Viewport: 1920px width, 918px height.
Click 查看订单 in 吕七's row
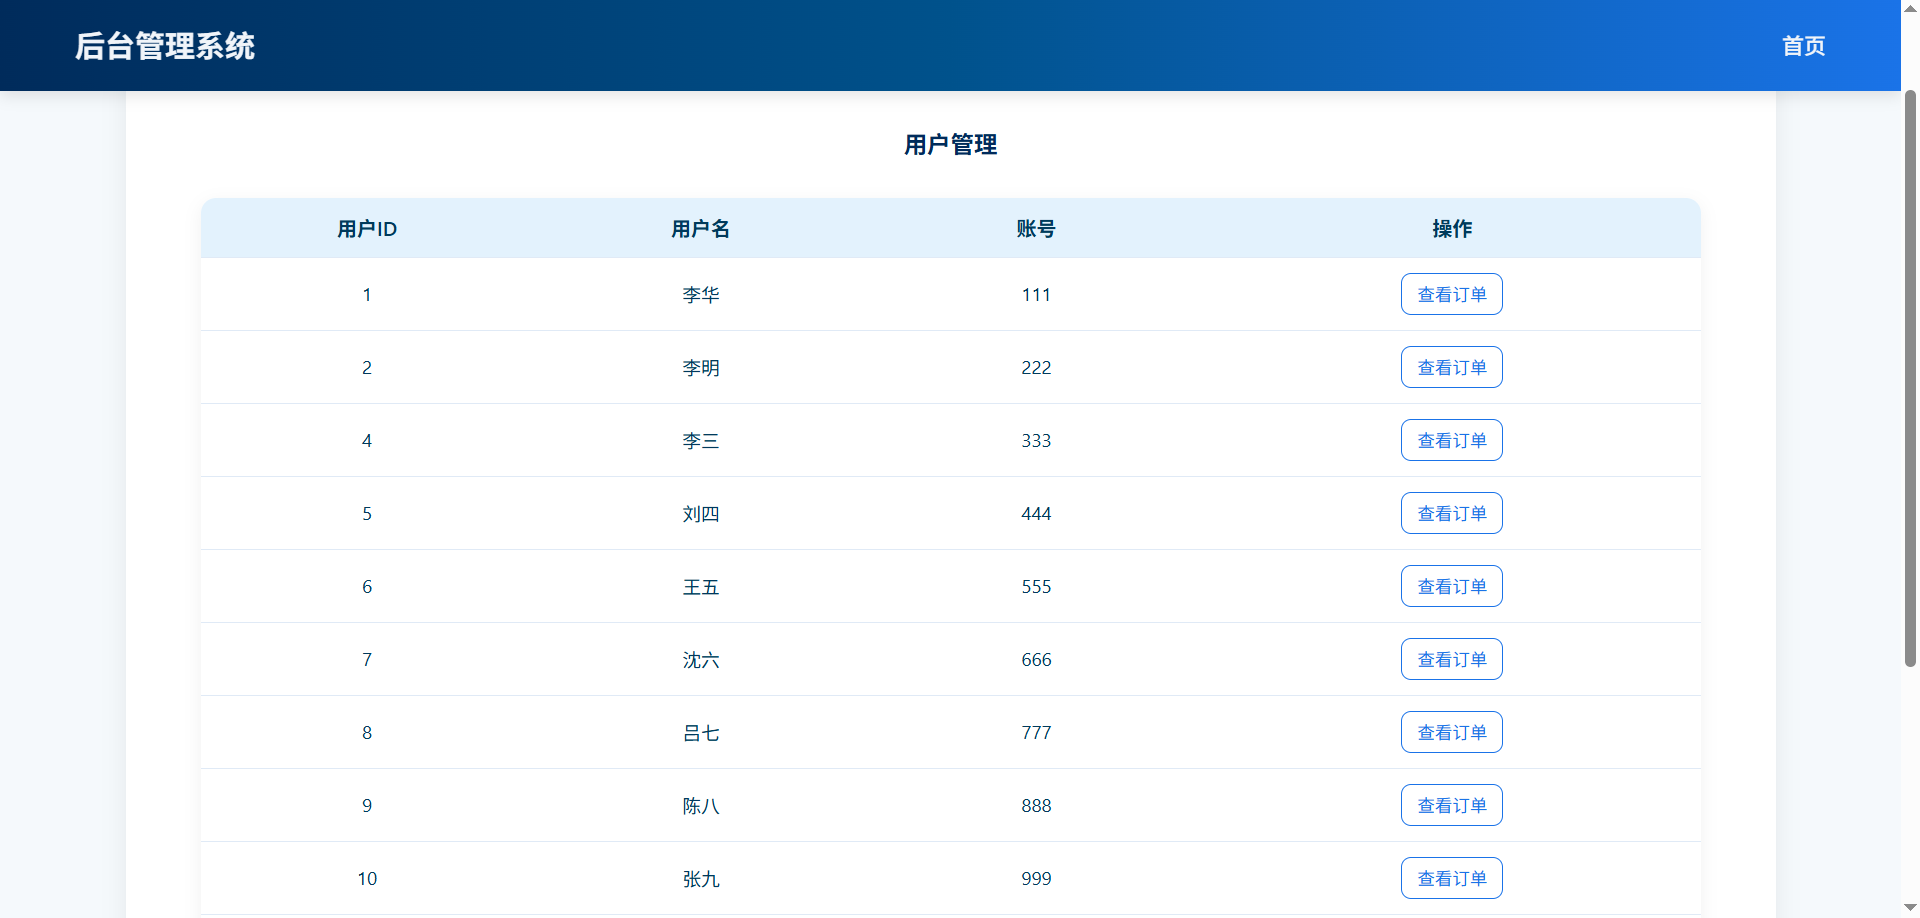point(1451,732)
